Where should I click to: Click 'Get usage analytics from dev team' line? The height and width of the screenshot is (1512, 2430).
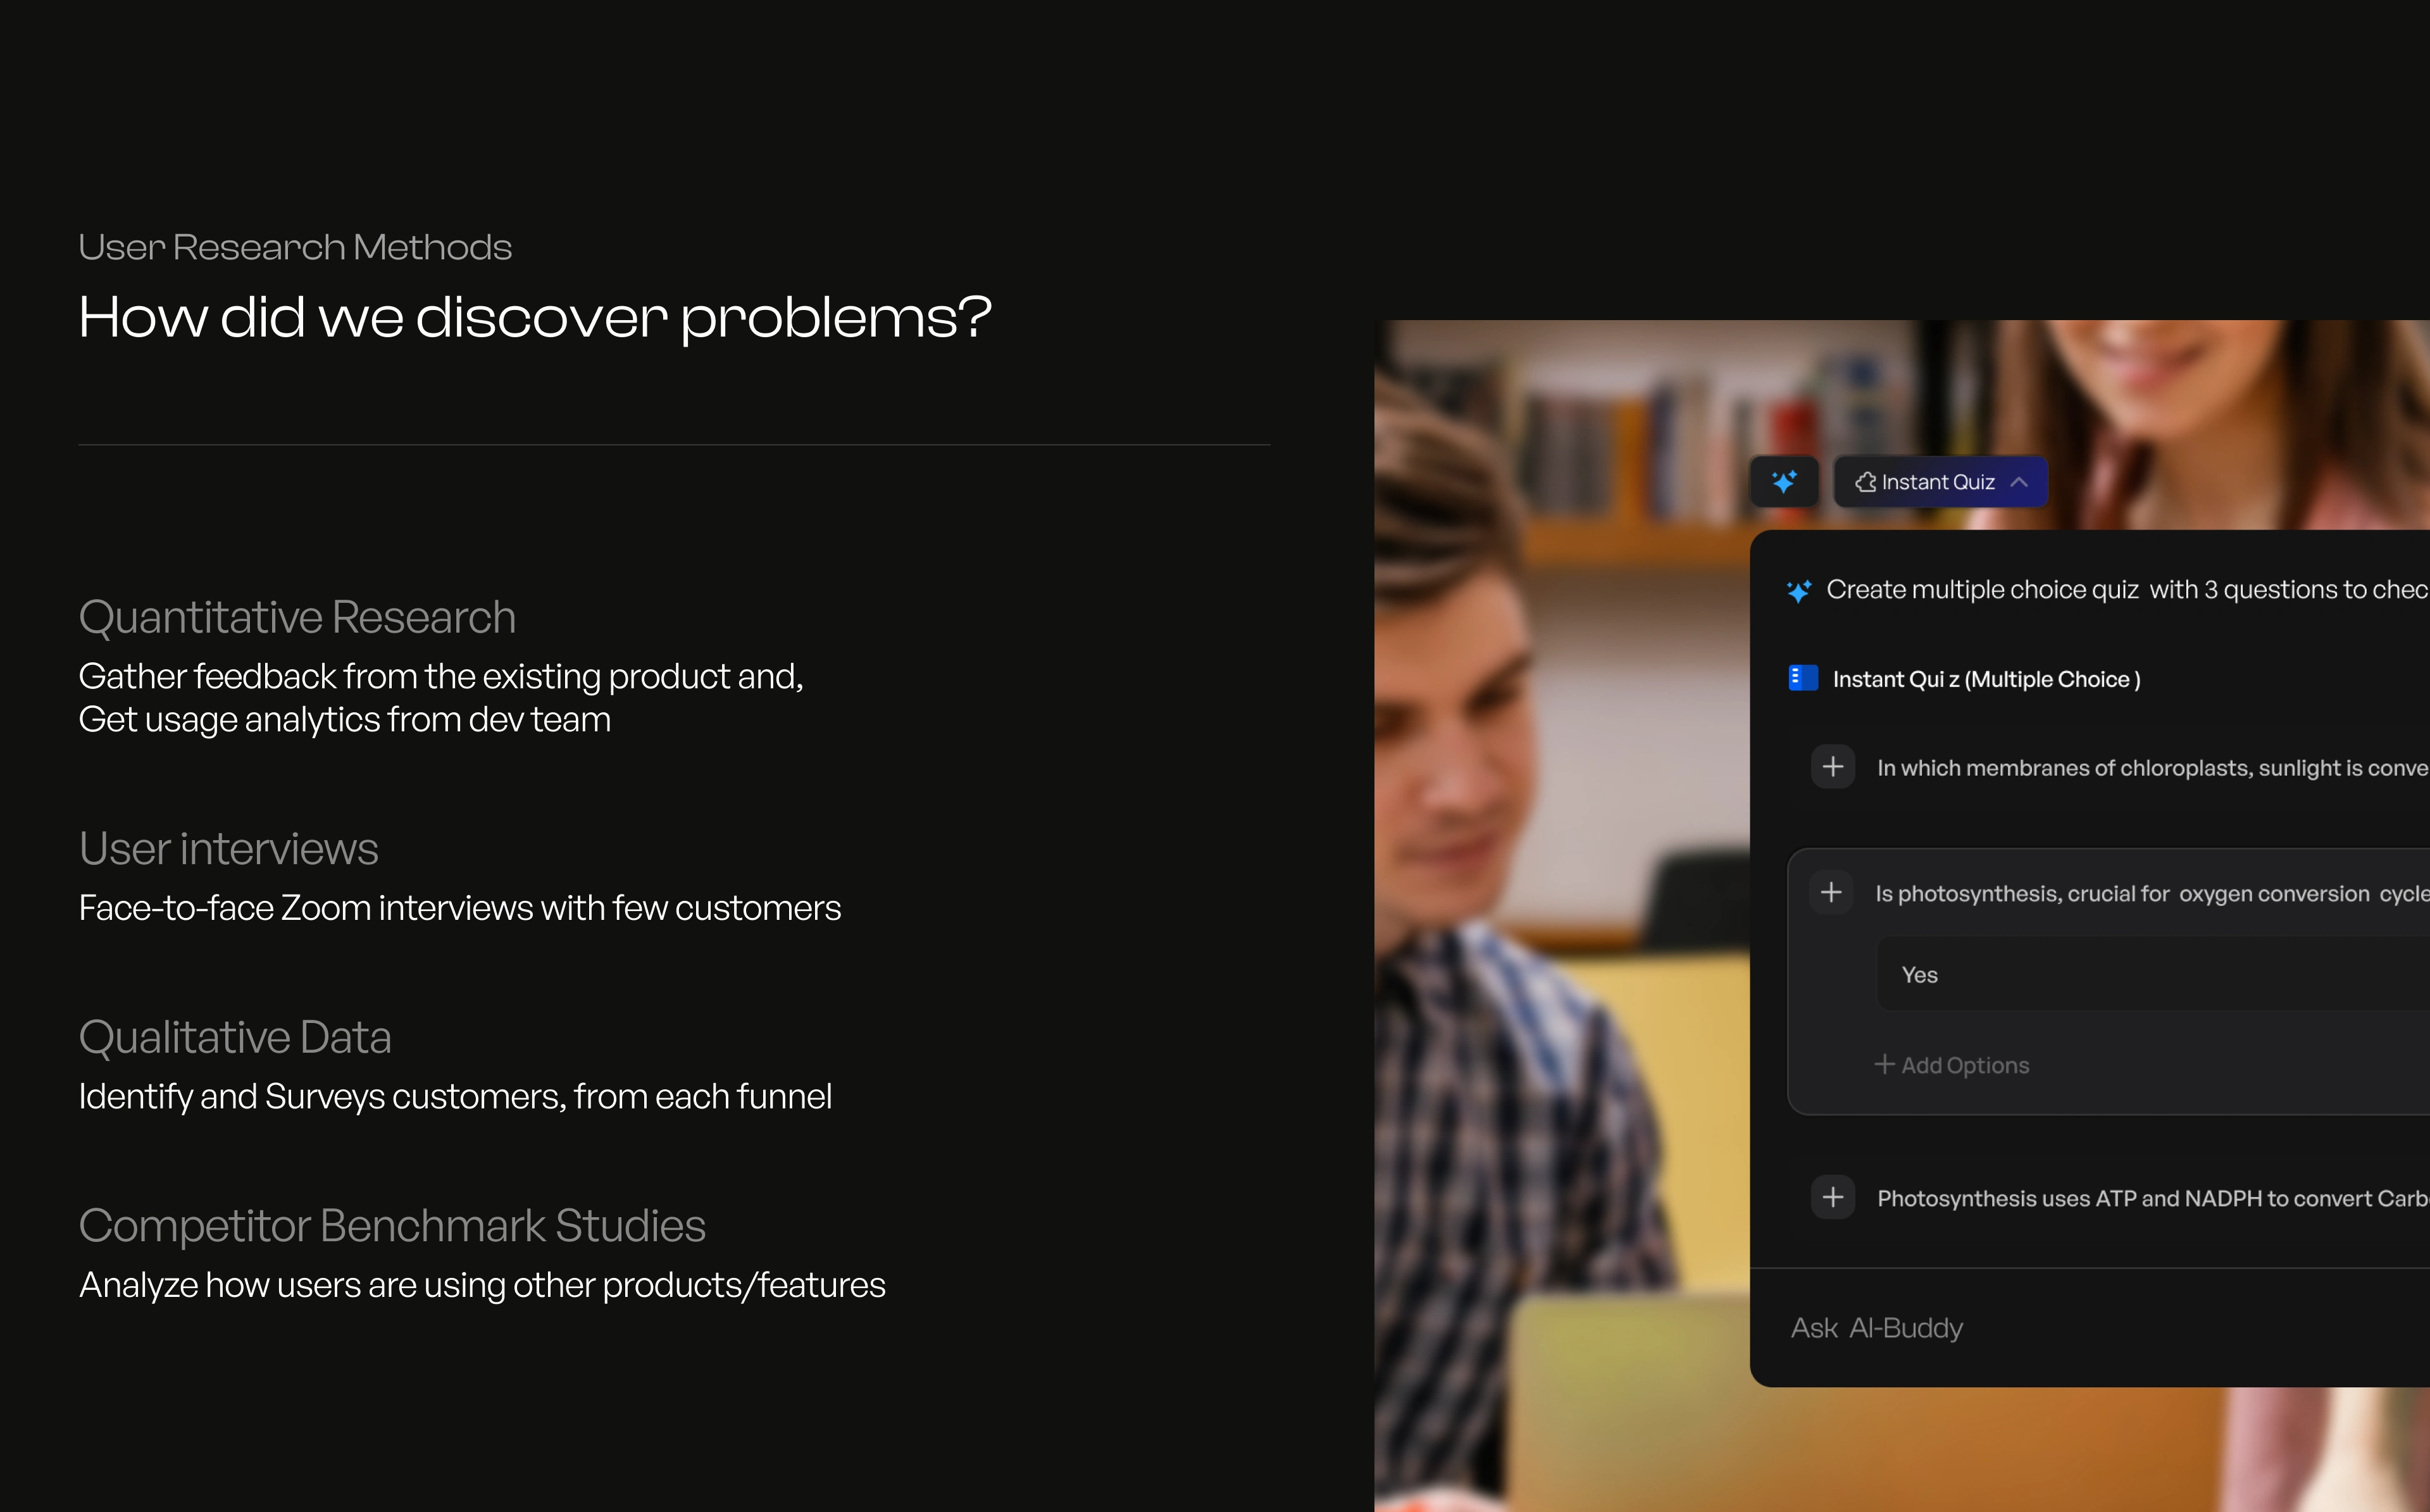point(345,720)
